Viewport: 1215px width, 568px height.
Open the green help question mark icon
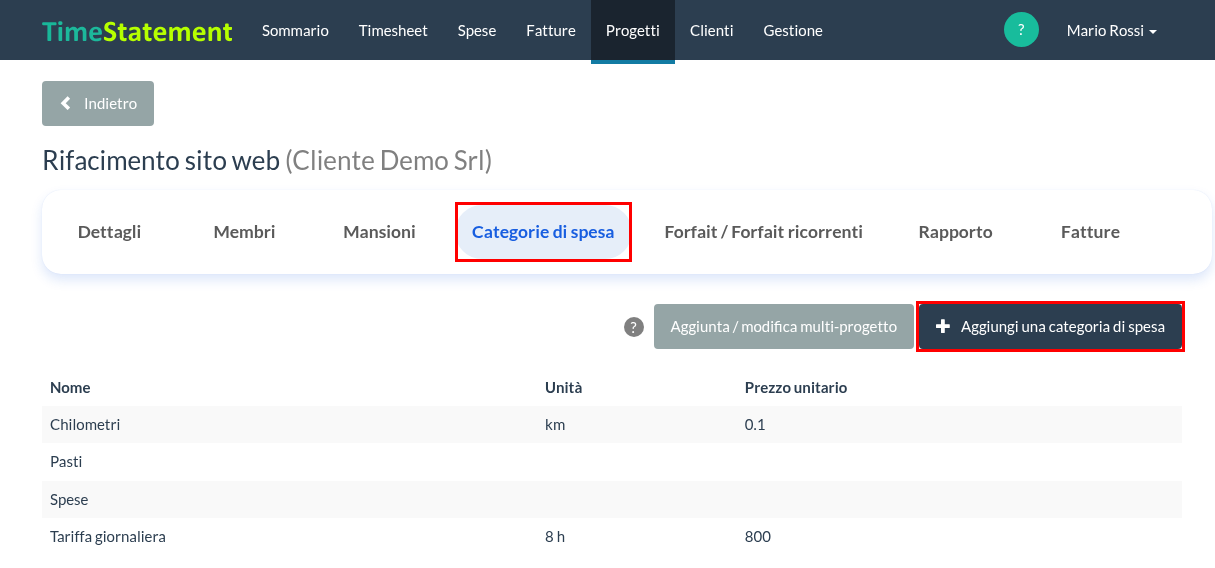(x=1021, y=30)
